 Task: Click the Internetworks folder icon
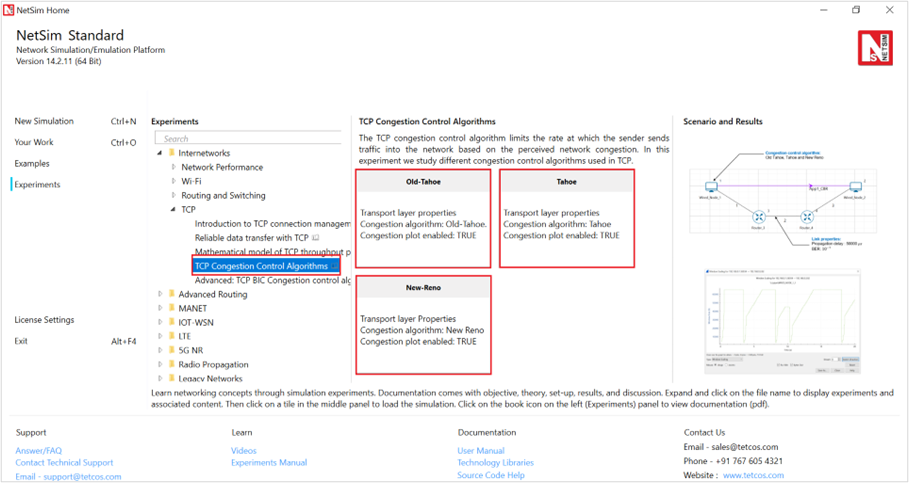click(171, 153)
